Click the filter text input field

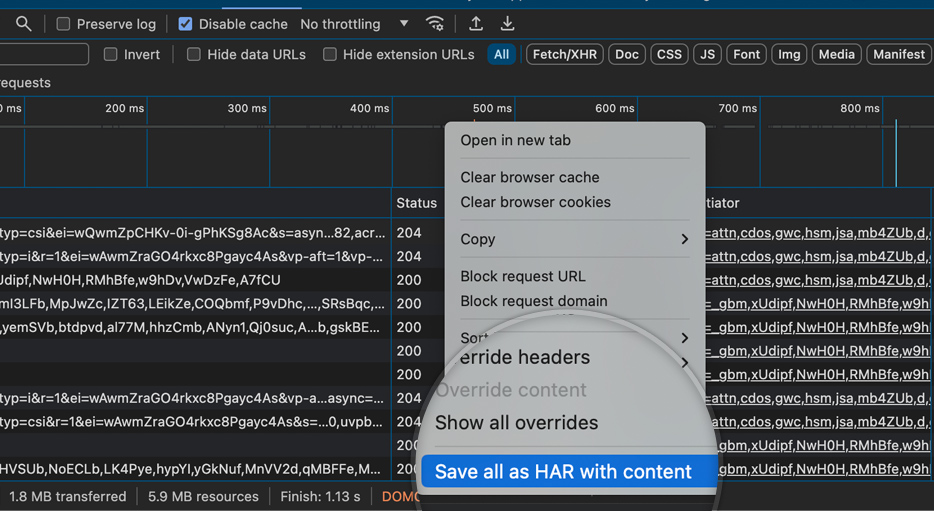click(x=44, y=54)
